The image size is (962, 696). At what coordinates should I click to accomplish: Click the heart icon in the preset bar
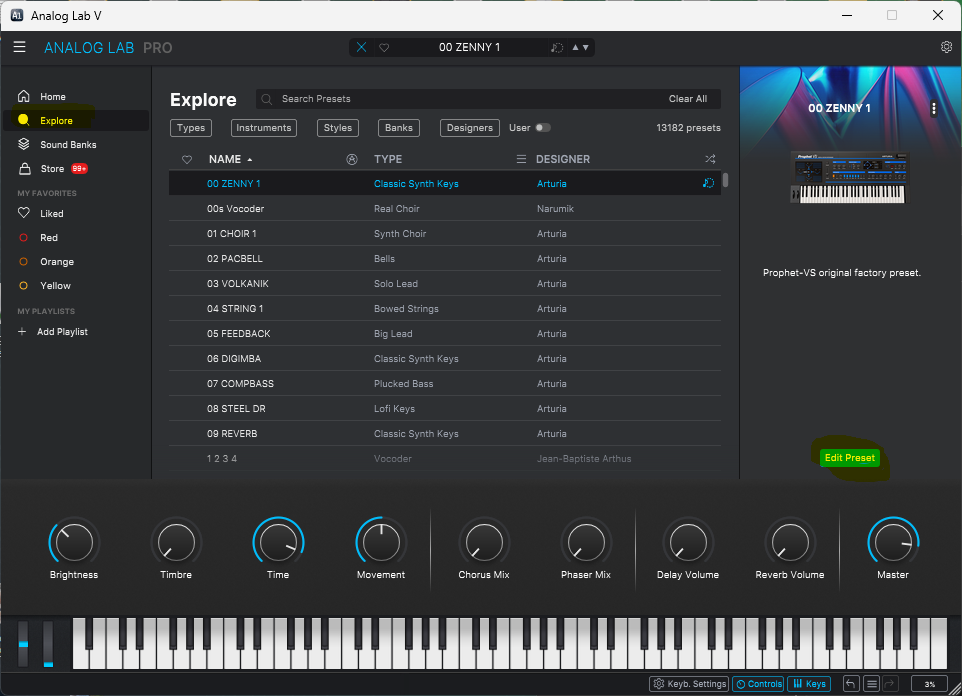click(x=384, y=48)
